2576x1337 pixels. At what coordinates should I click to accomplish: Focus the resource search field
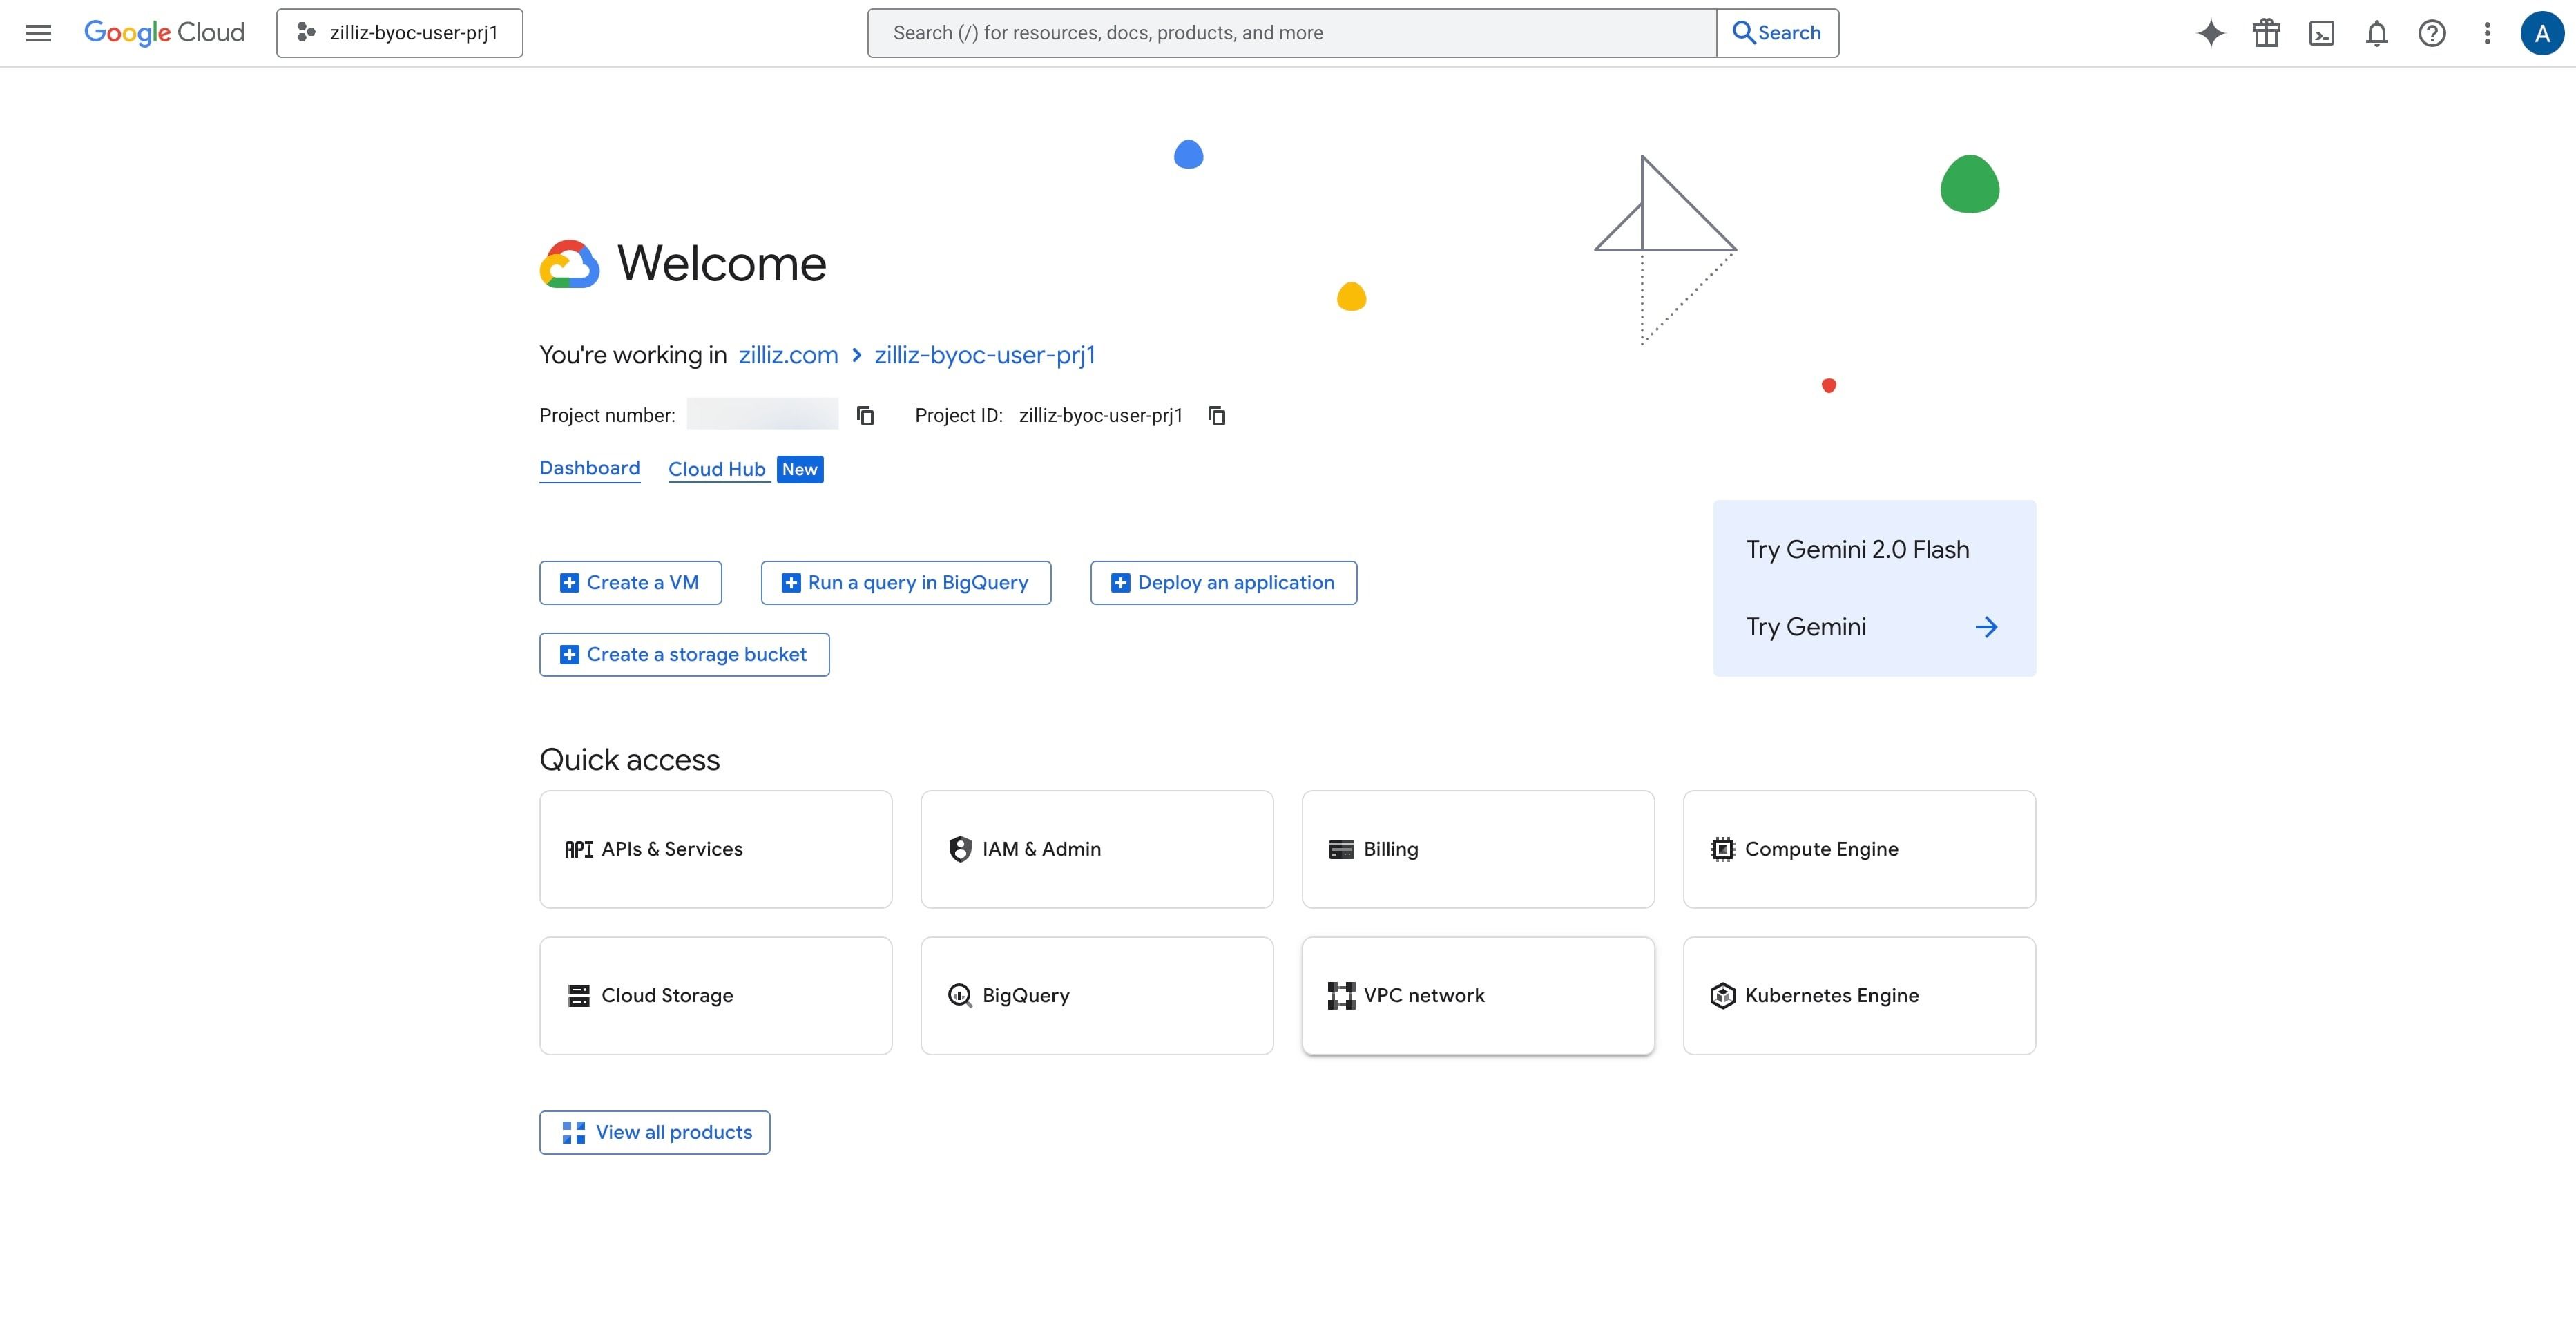pos(1292,33)
